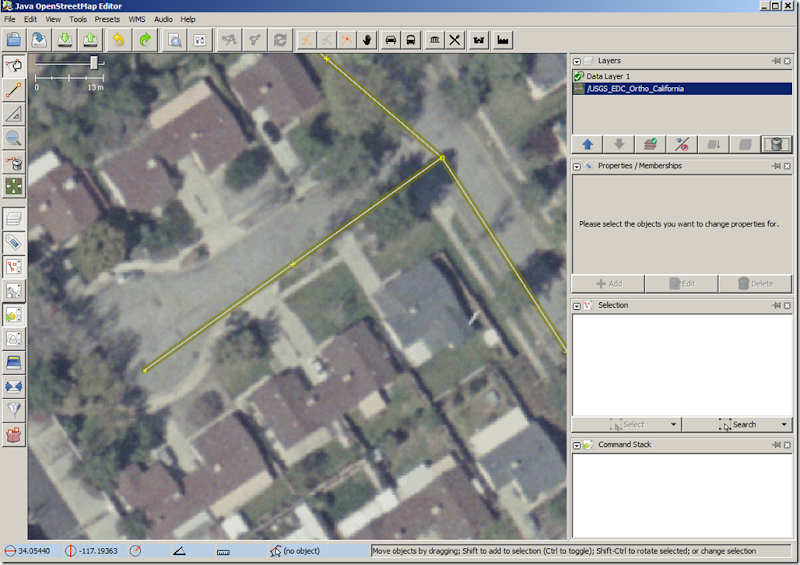Select the Draw nodes tool
The image size is (800, 565).
click(x=14, y=91)
